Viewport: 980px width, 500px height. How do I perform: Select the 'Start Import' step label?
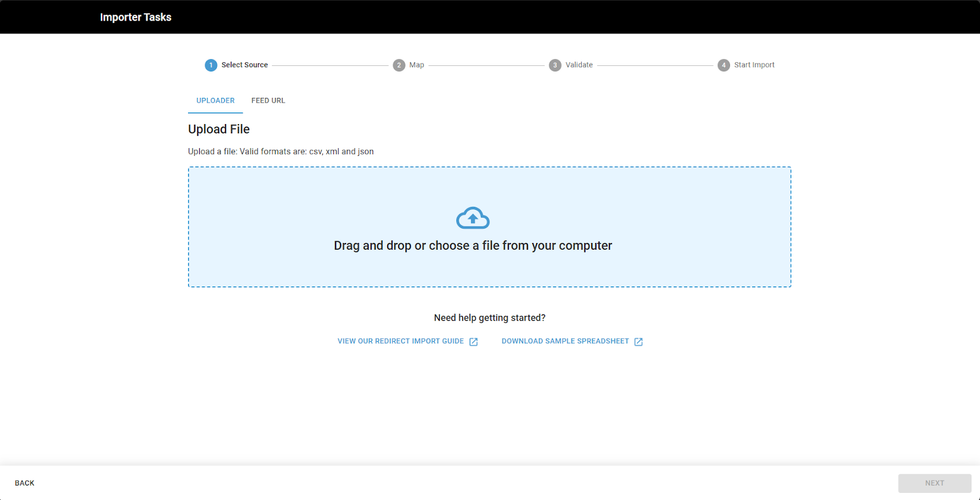[x=754, y=65]
